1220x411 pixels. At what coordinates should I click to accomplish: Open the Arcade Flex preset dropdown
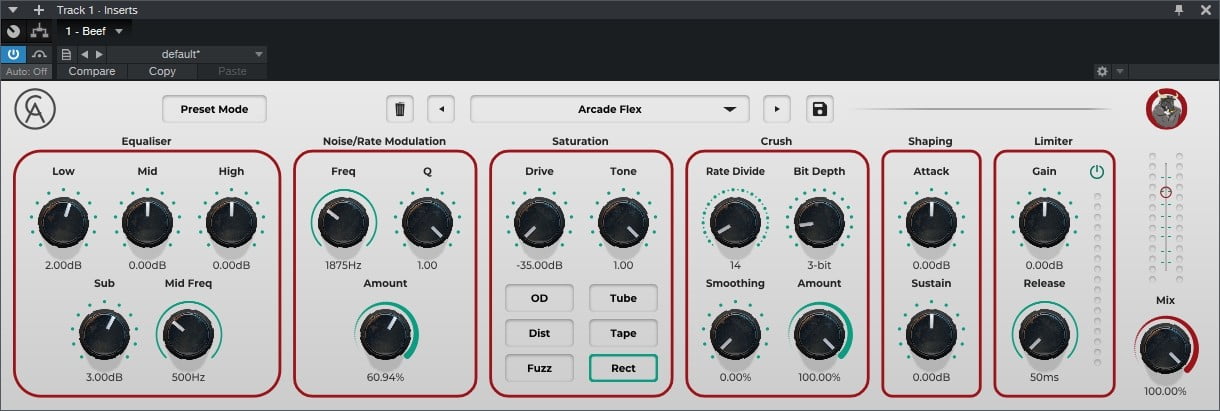(610, 109)
